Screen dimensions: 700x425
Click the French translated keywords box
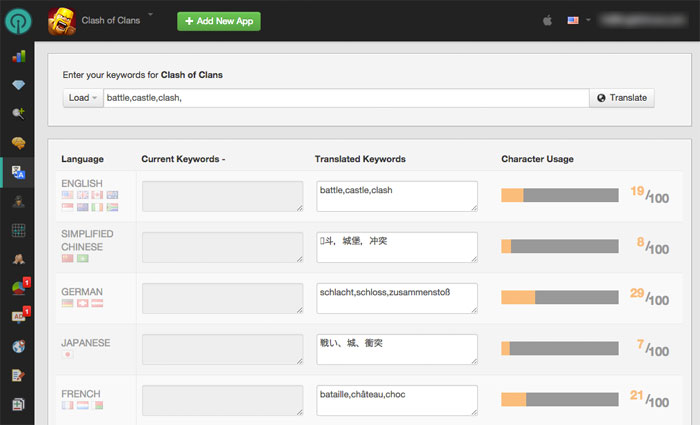coord(397,400)
